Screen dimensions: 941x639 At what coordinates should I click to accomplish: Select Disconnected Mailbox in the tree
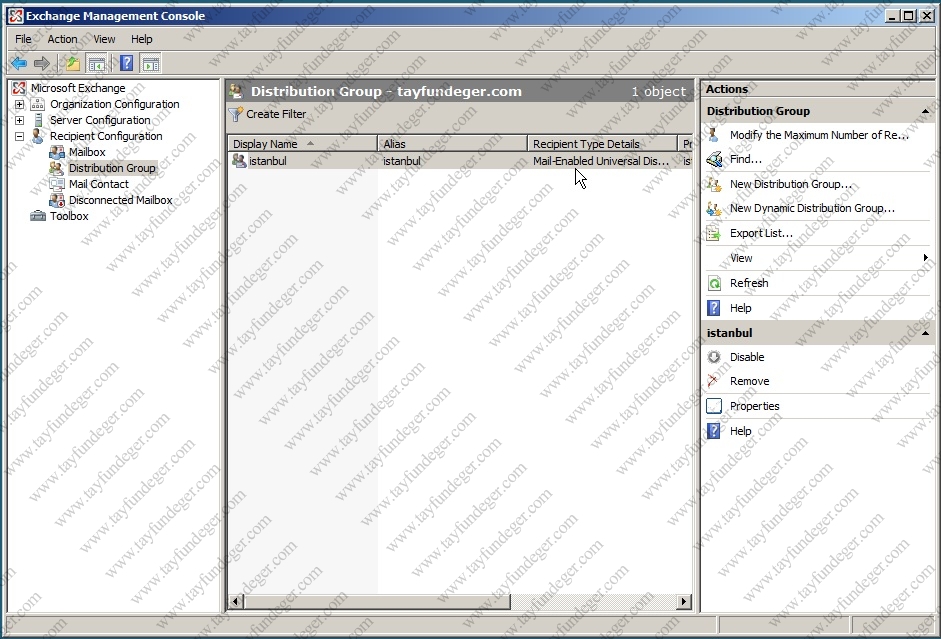coord(121,200)
